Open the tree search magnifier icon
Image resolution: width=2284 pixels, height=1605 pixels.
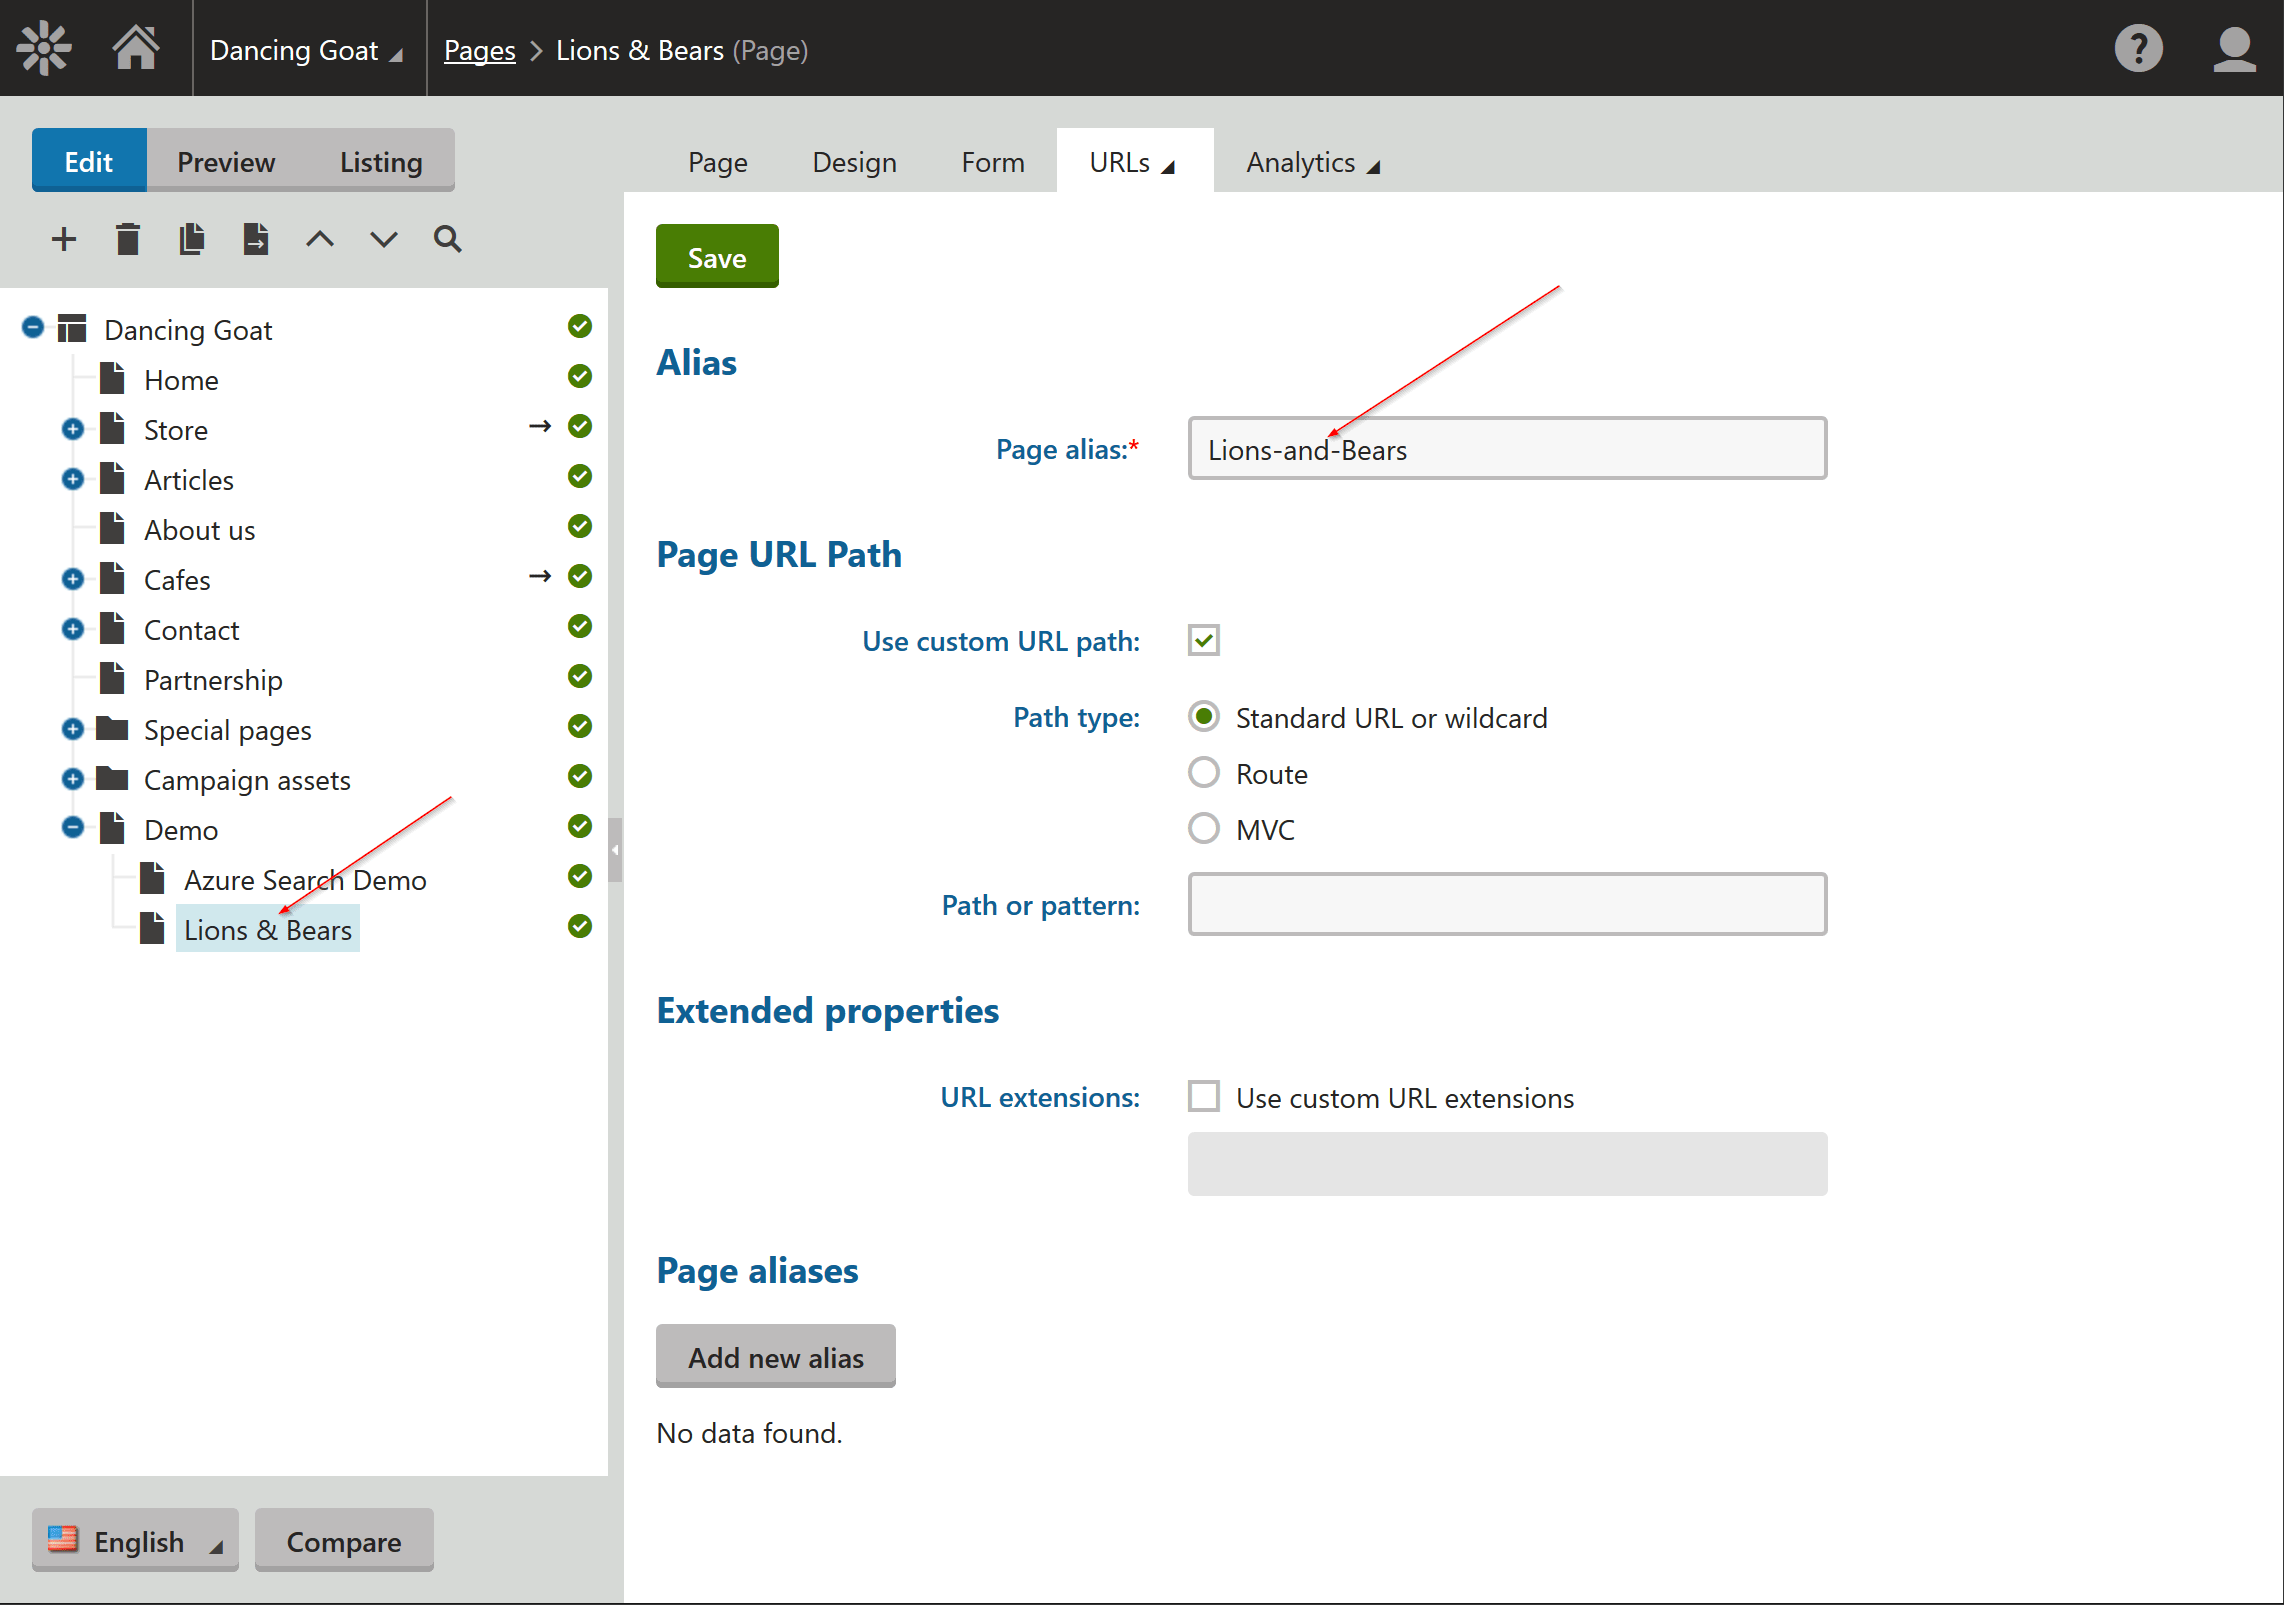[447, 239]
